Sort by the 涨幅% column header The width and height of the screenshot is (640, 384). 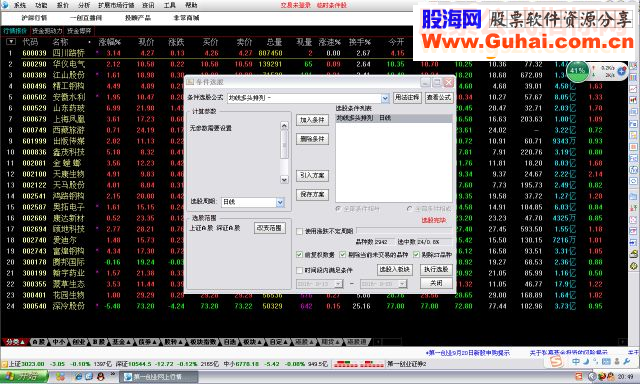109,42
